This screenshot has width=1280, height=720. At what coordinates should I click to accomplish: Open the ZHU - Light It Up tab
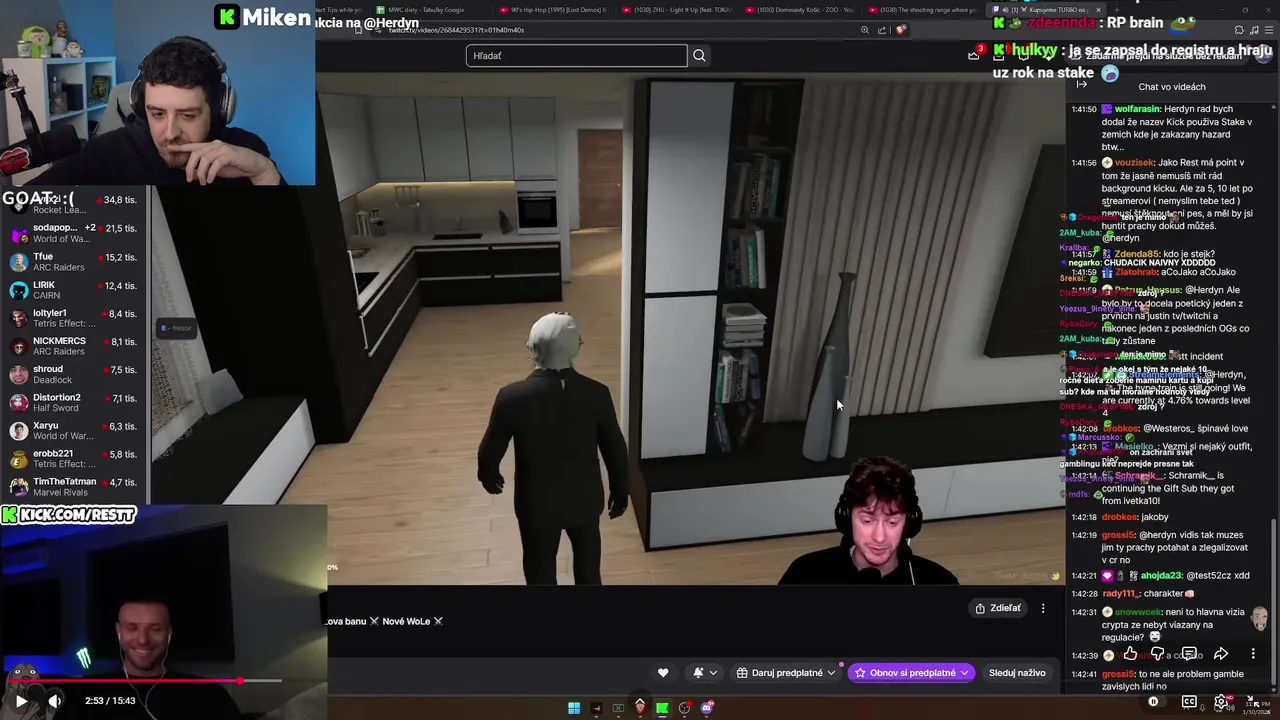click(675, 10)
